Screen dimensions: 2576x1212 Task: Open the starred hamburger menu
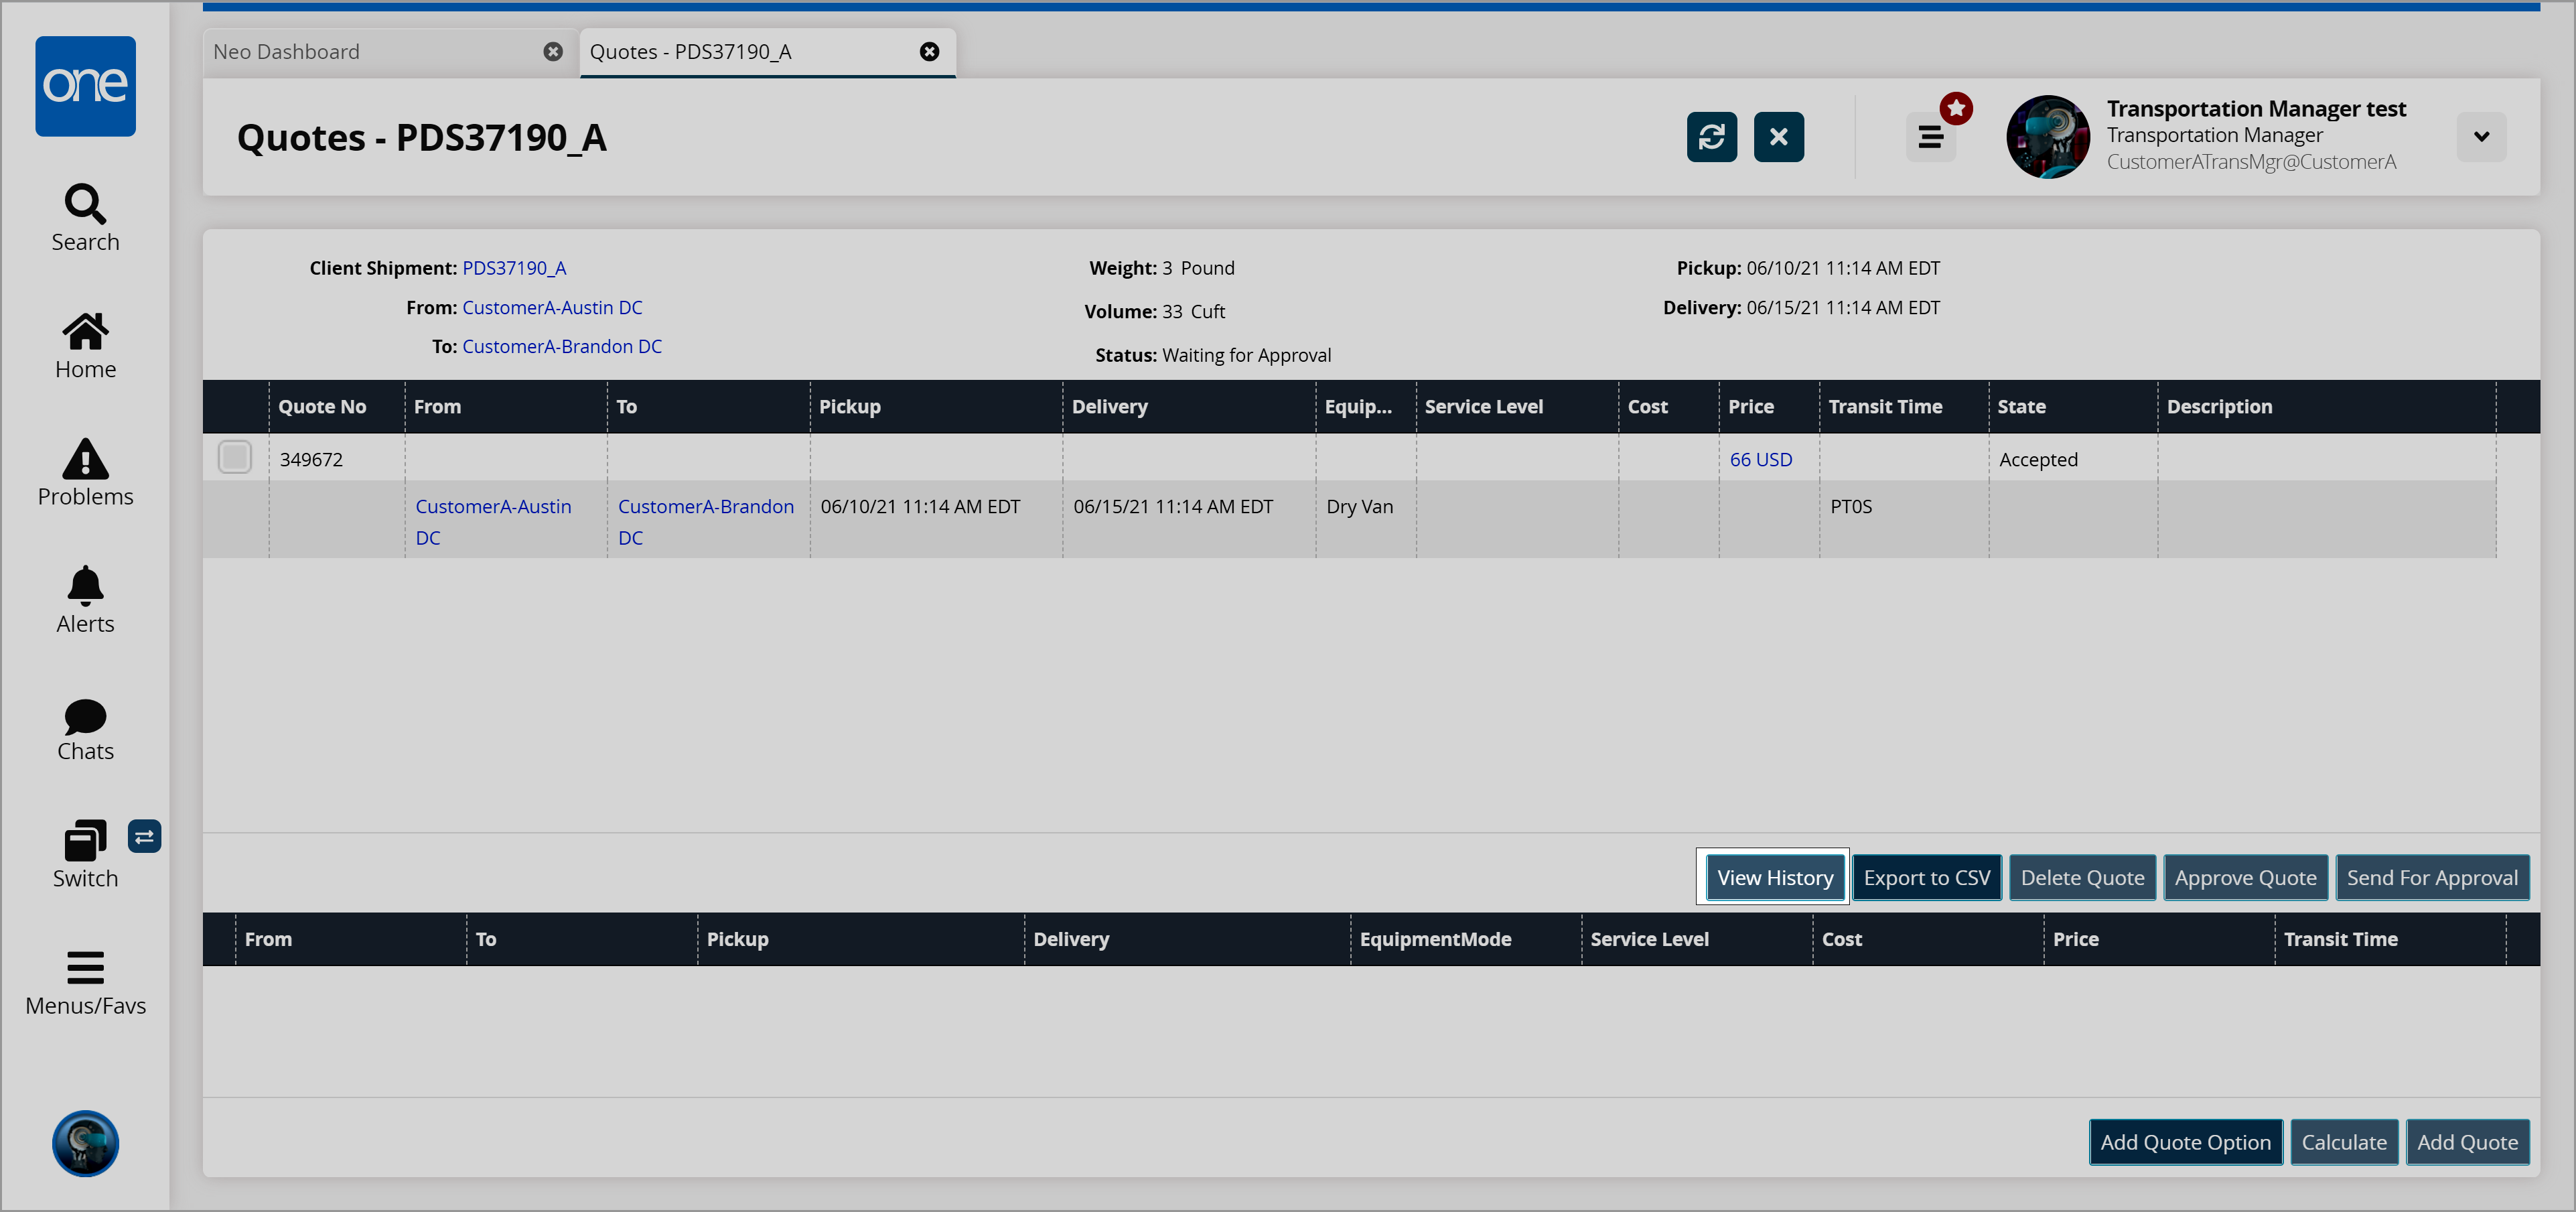[x=1930, y=137]
